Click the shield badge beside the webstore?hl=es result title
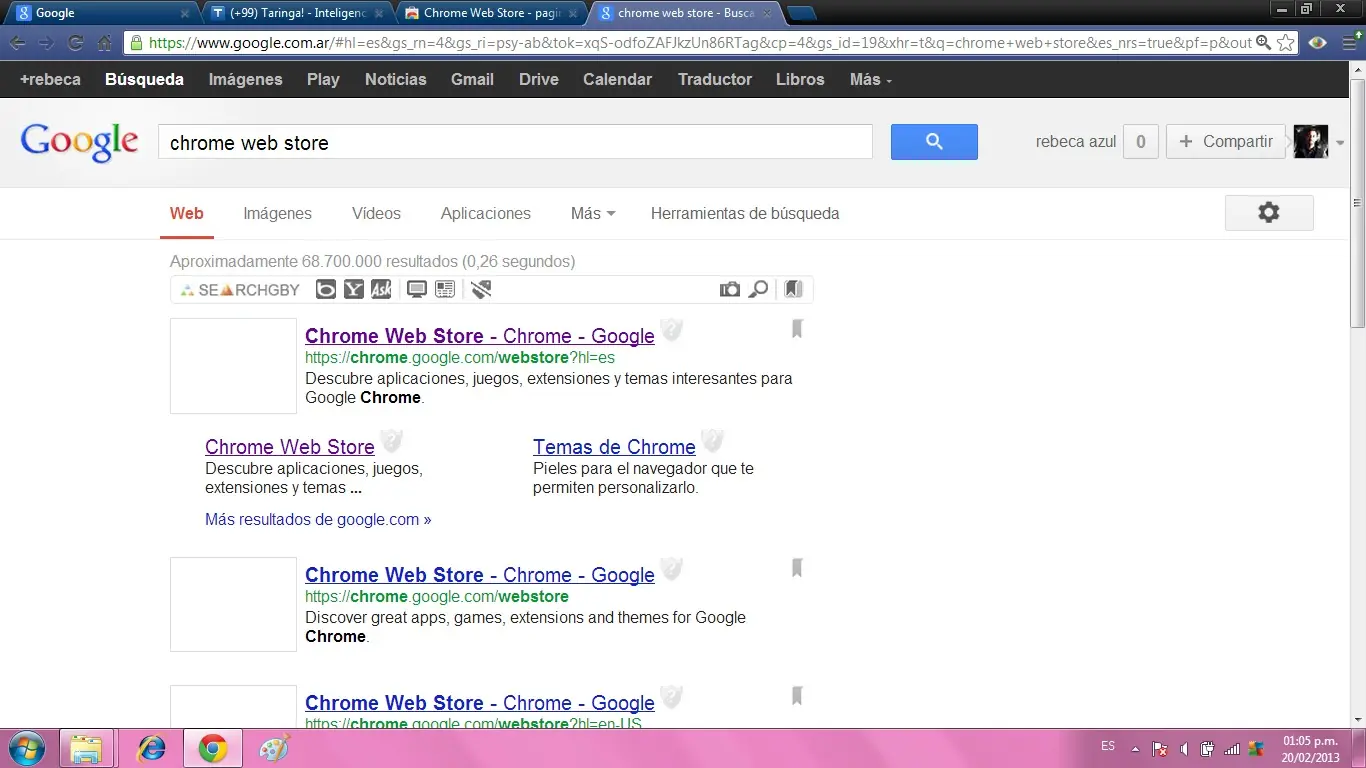Image resolution: width=1366 pixels, height=768 pixels. [672, 330]
